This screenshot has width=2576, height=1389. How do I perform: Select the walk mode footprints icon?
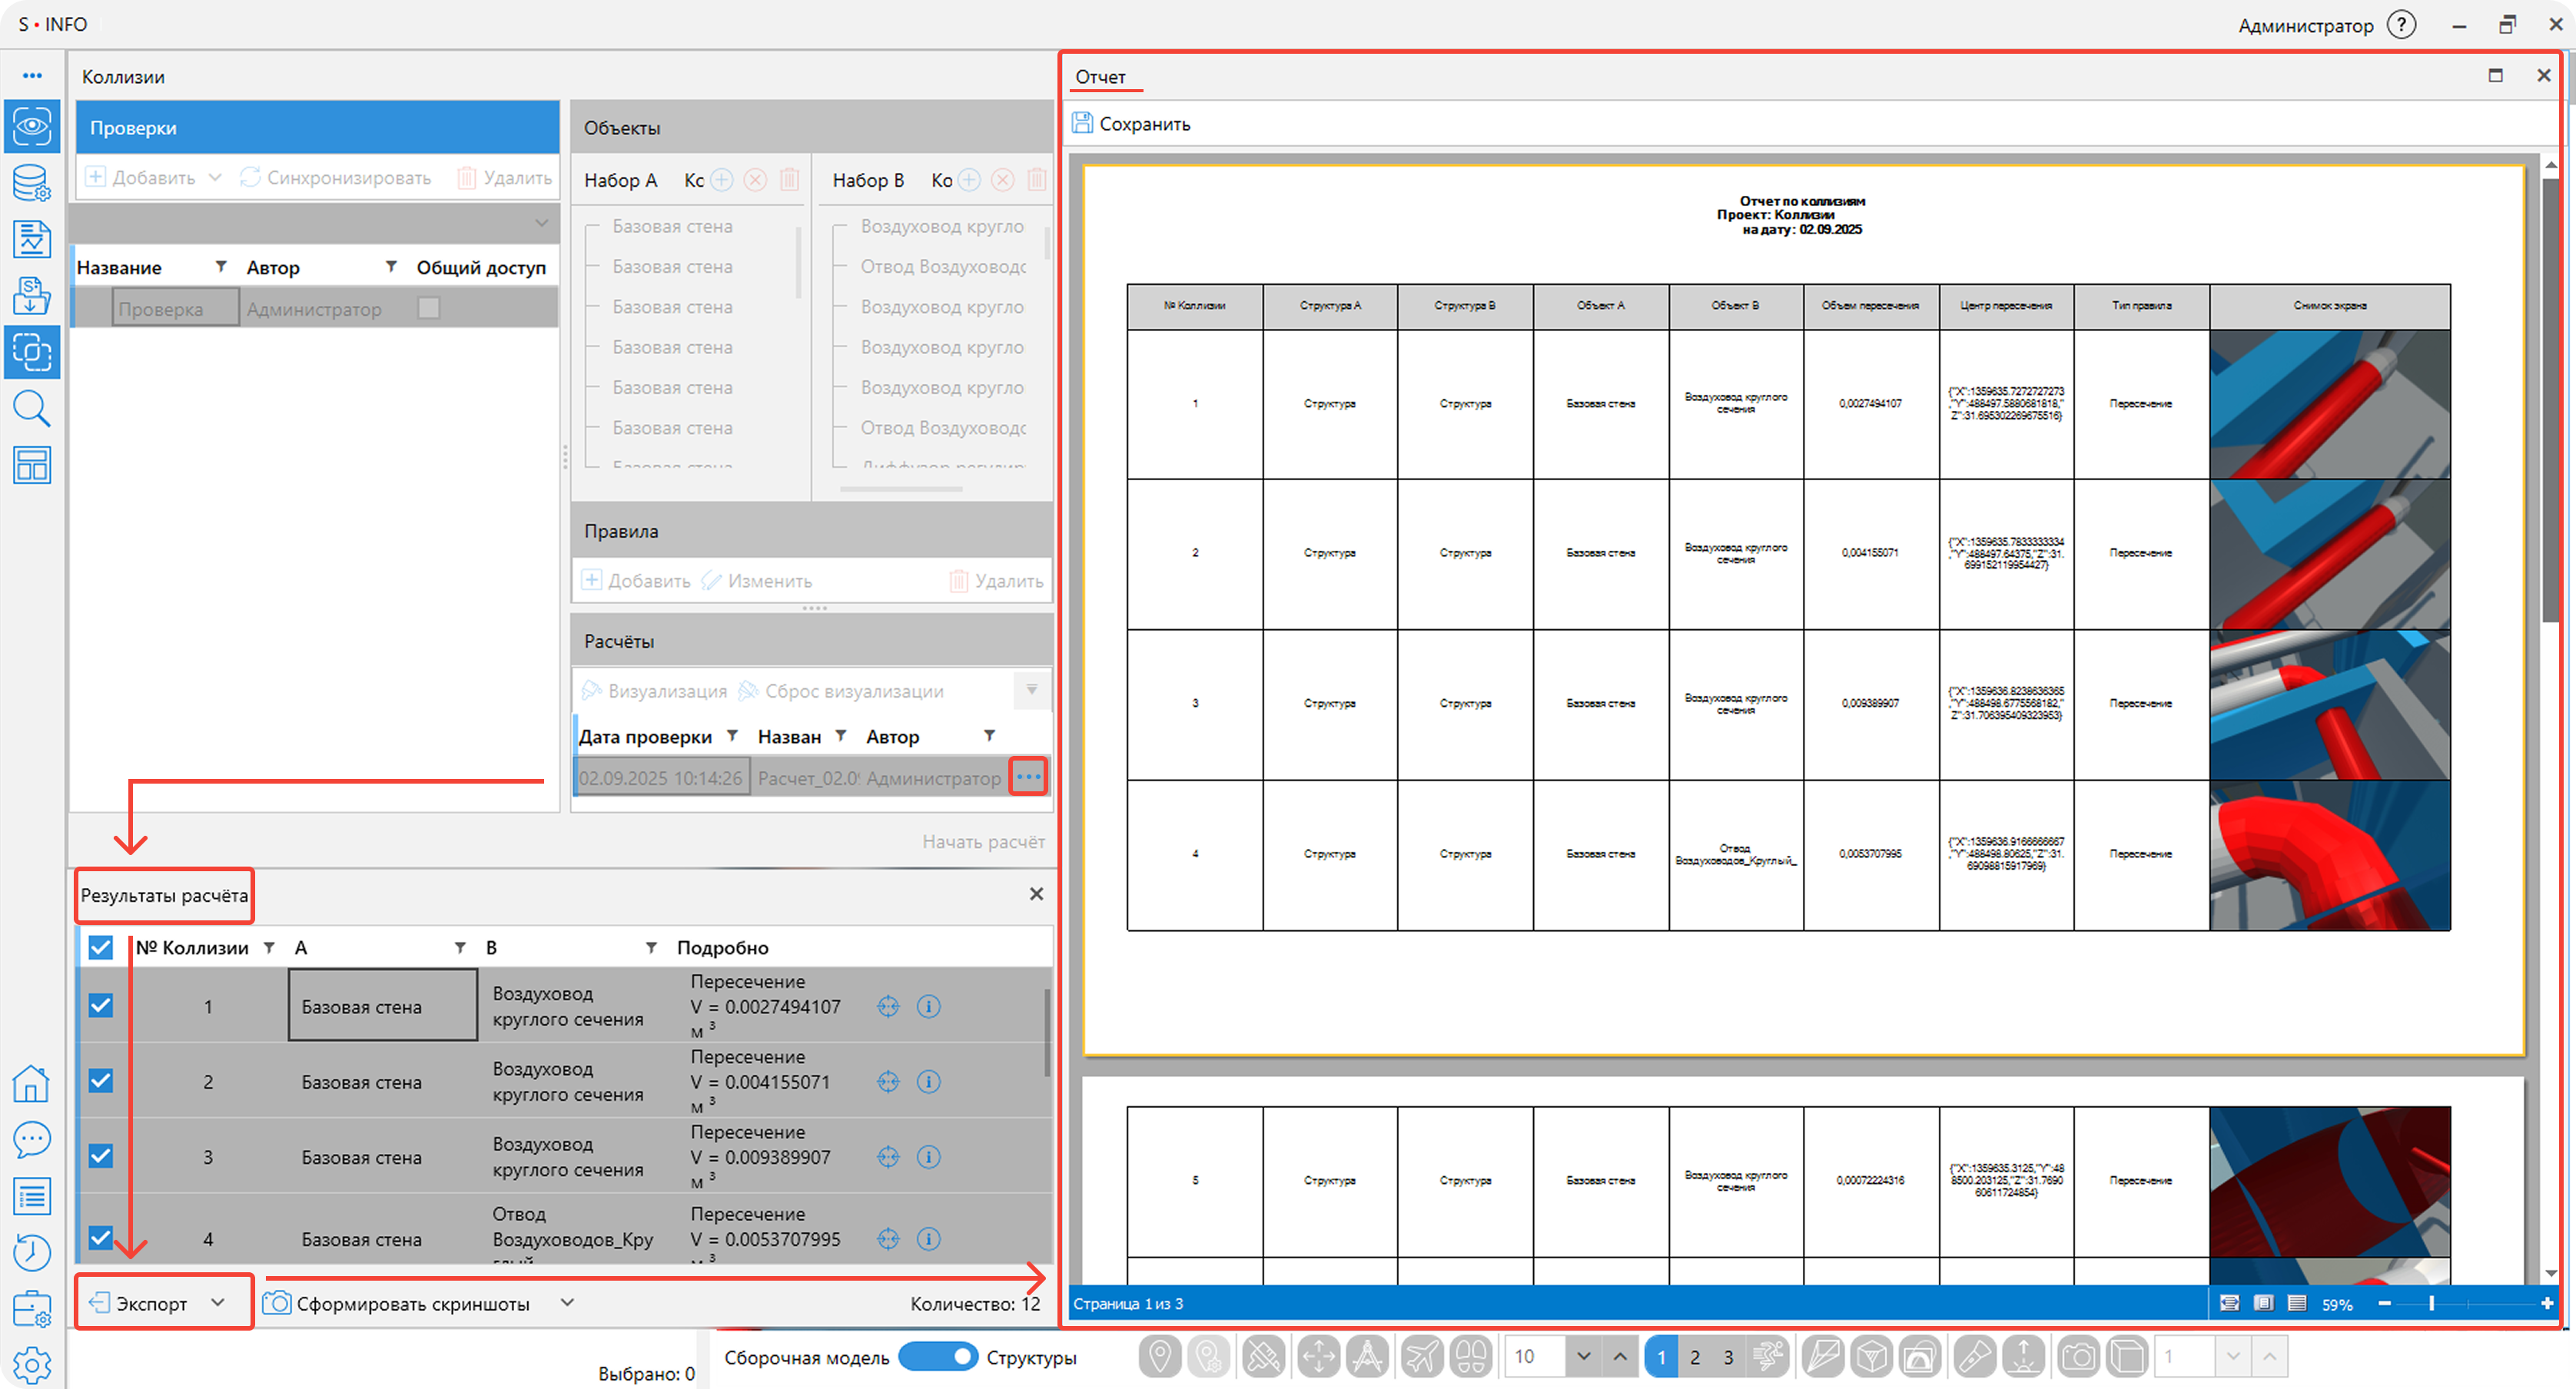1471,1356
